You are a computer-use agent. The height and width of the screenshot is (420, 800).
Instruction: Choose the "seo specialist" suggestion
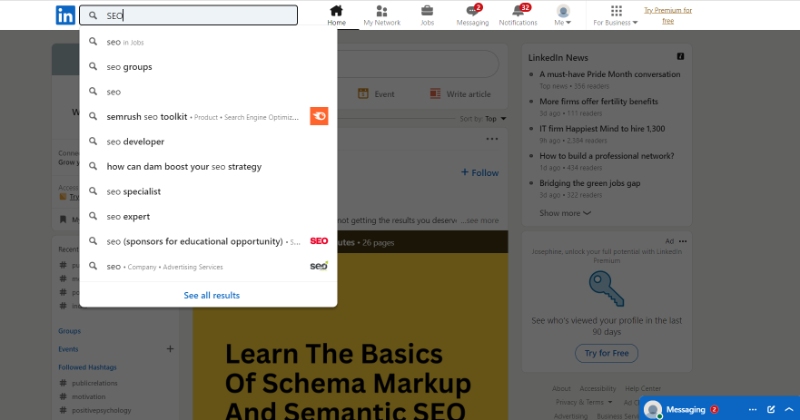coord(134,191)
